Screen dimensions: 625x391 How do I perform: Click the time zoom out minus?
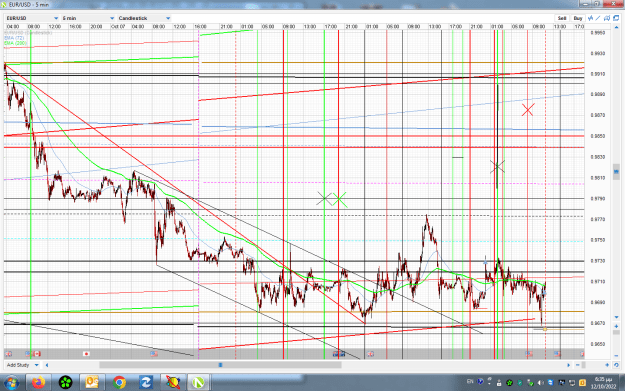(578, 365)
